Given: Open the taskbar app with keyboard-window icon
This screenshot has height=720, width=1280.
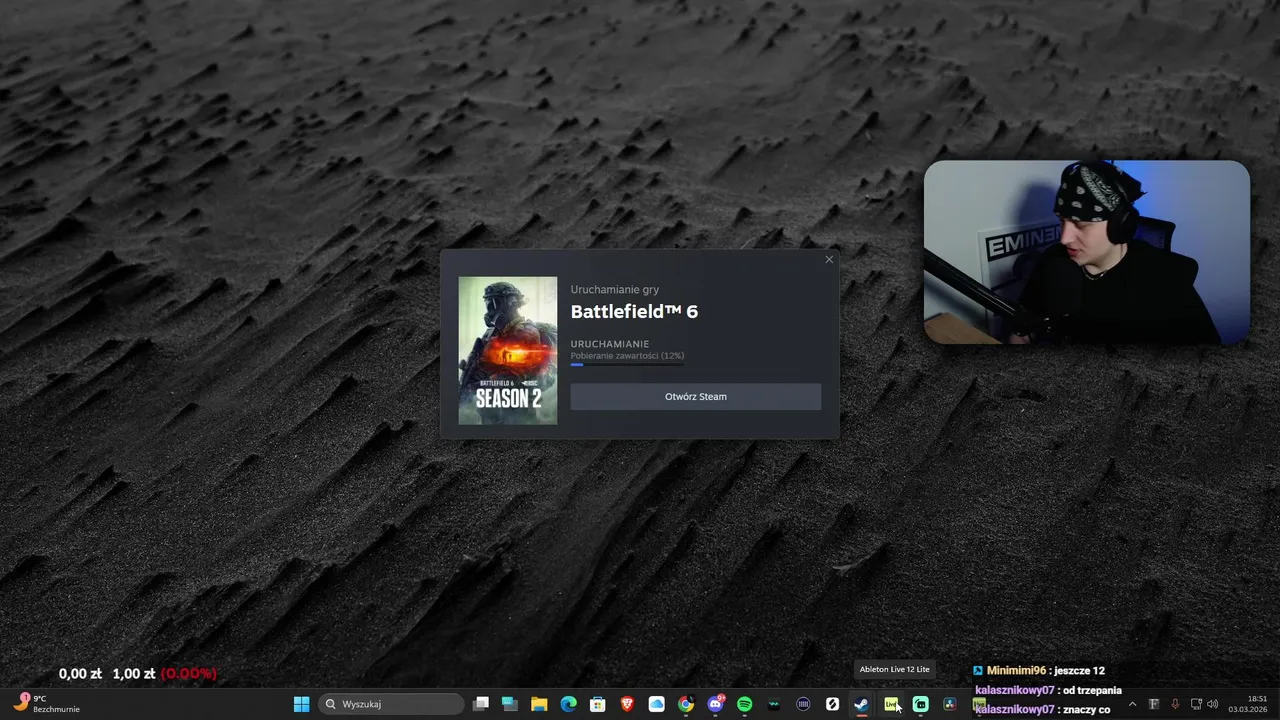Looking at the screenshot, I should 510,704.
